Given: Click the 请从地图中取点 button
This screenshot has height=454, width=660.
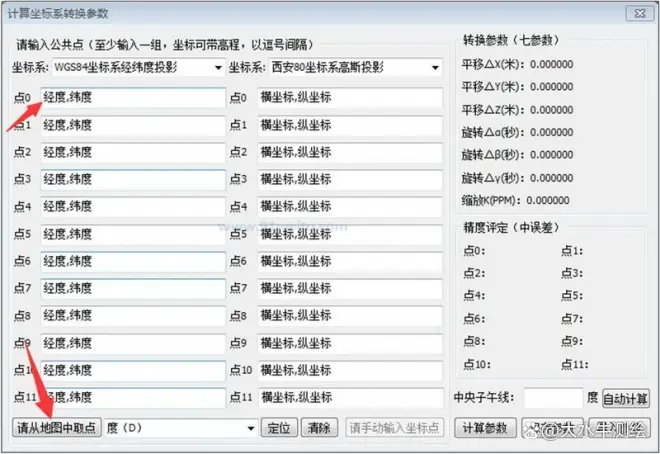Looking at the screenshot, I should pos(58,428).
